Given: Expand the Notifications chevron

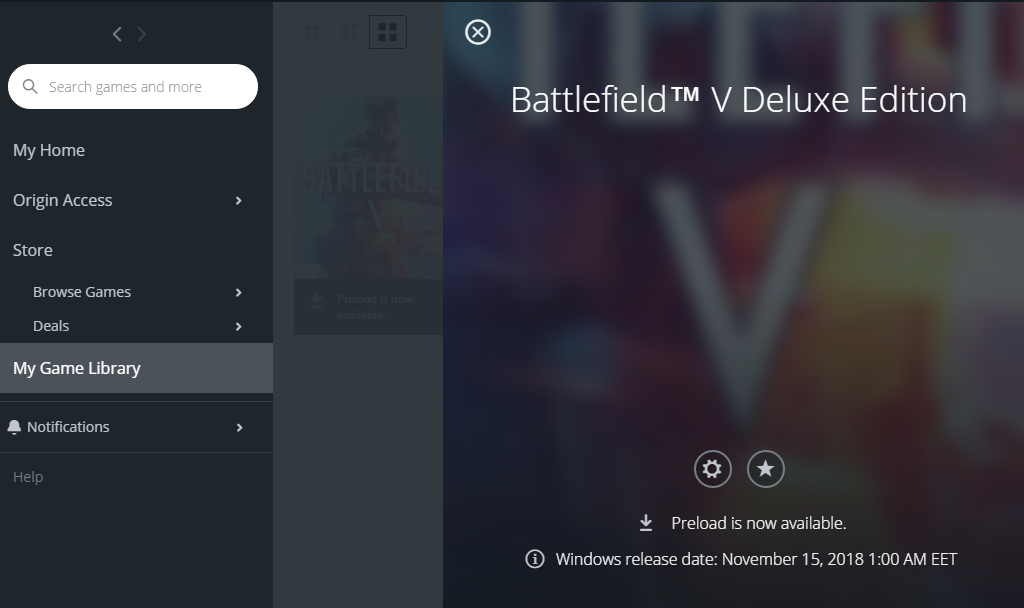Looking at the screenshot, I should click(x=239, y=427).
